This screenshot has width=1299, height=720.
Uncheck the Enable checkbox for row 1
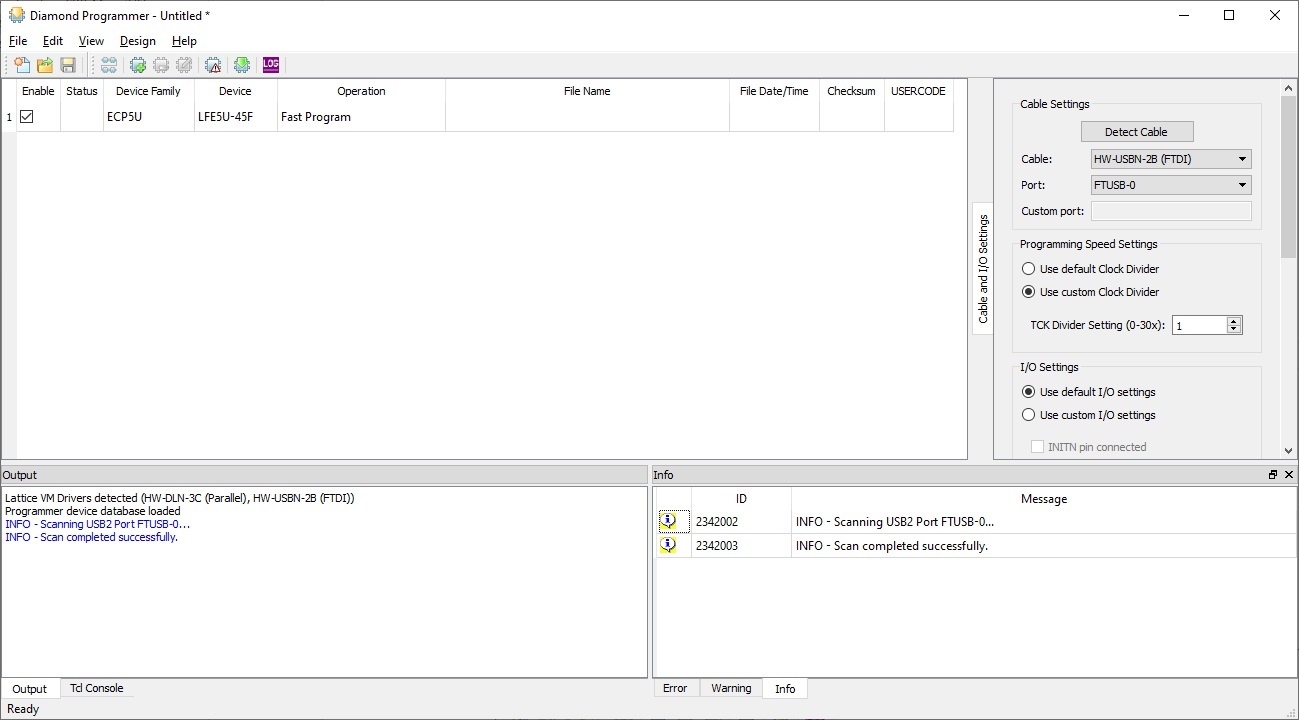27,117
